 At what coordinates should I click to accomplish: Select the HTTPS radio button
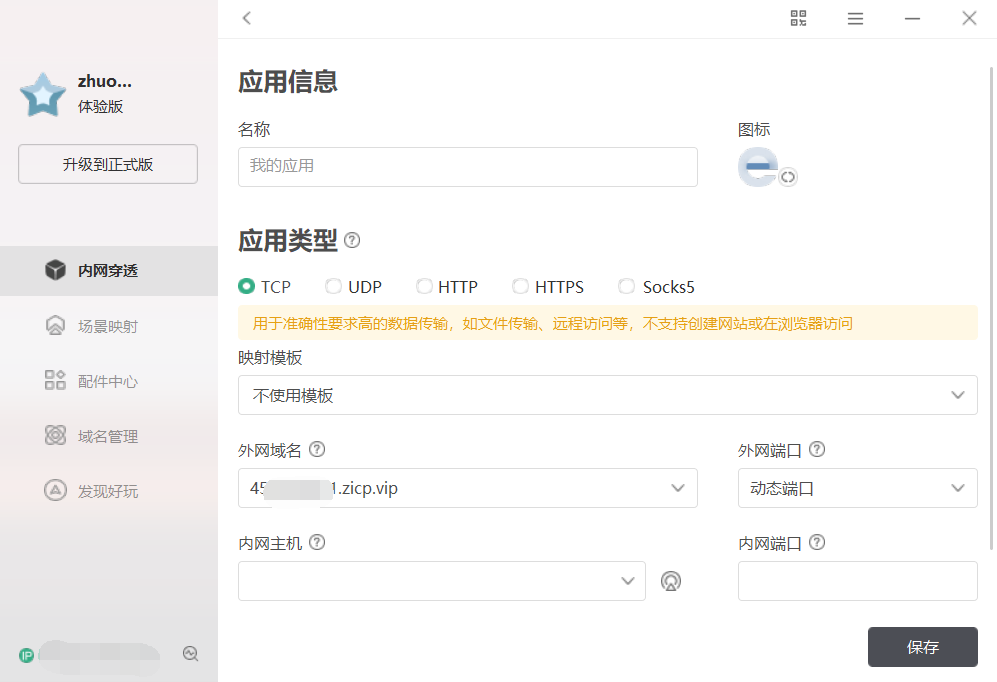point(520,287)
